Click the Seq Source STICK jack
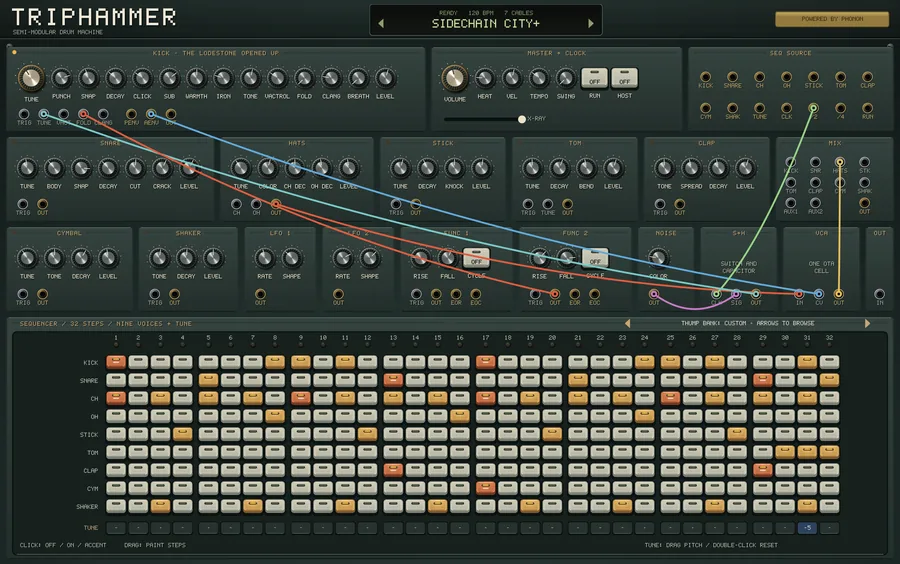 pyautogui.click(x=813, y=76)
